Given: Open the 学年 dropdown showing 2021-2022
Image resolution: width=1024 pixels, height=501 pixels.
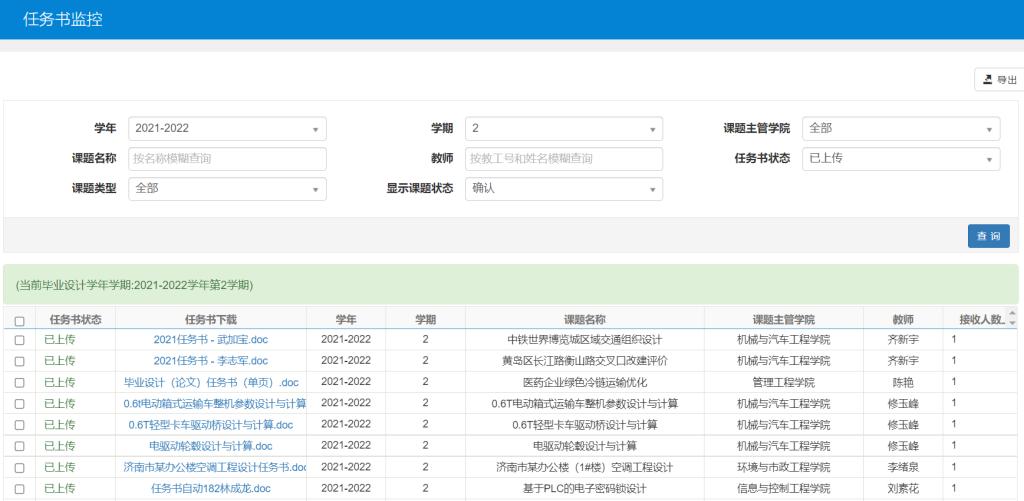Looking at the screenshot, I should (x=227, y=128).
